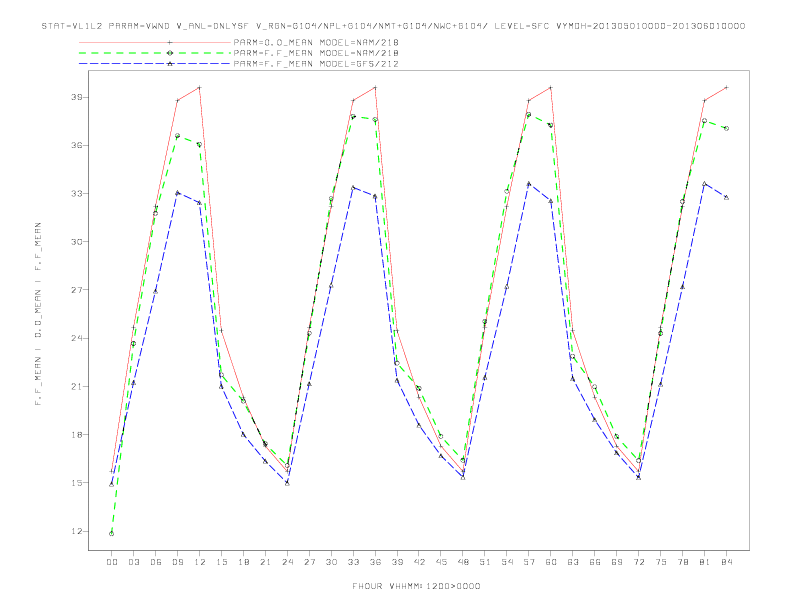Click y-axis tick label 36
Image resolution: width=792 pixels, height=612 pixels.
[x=76, y=145]
